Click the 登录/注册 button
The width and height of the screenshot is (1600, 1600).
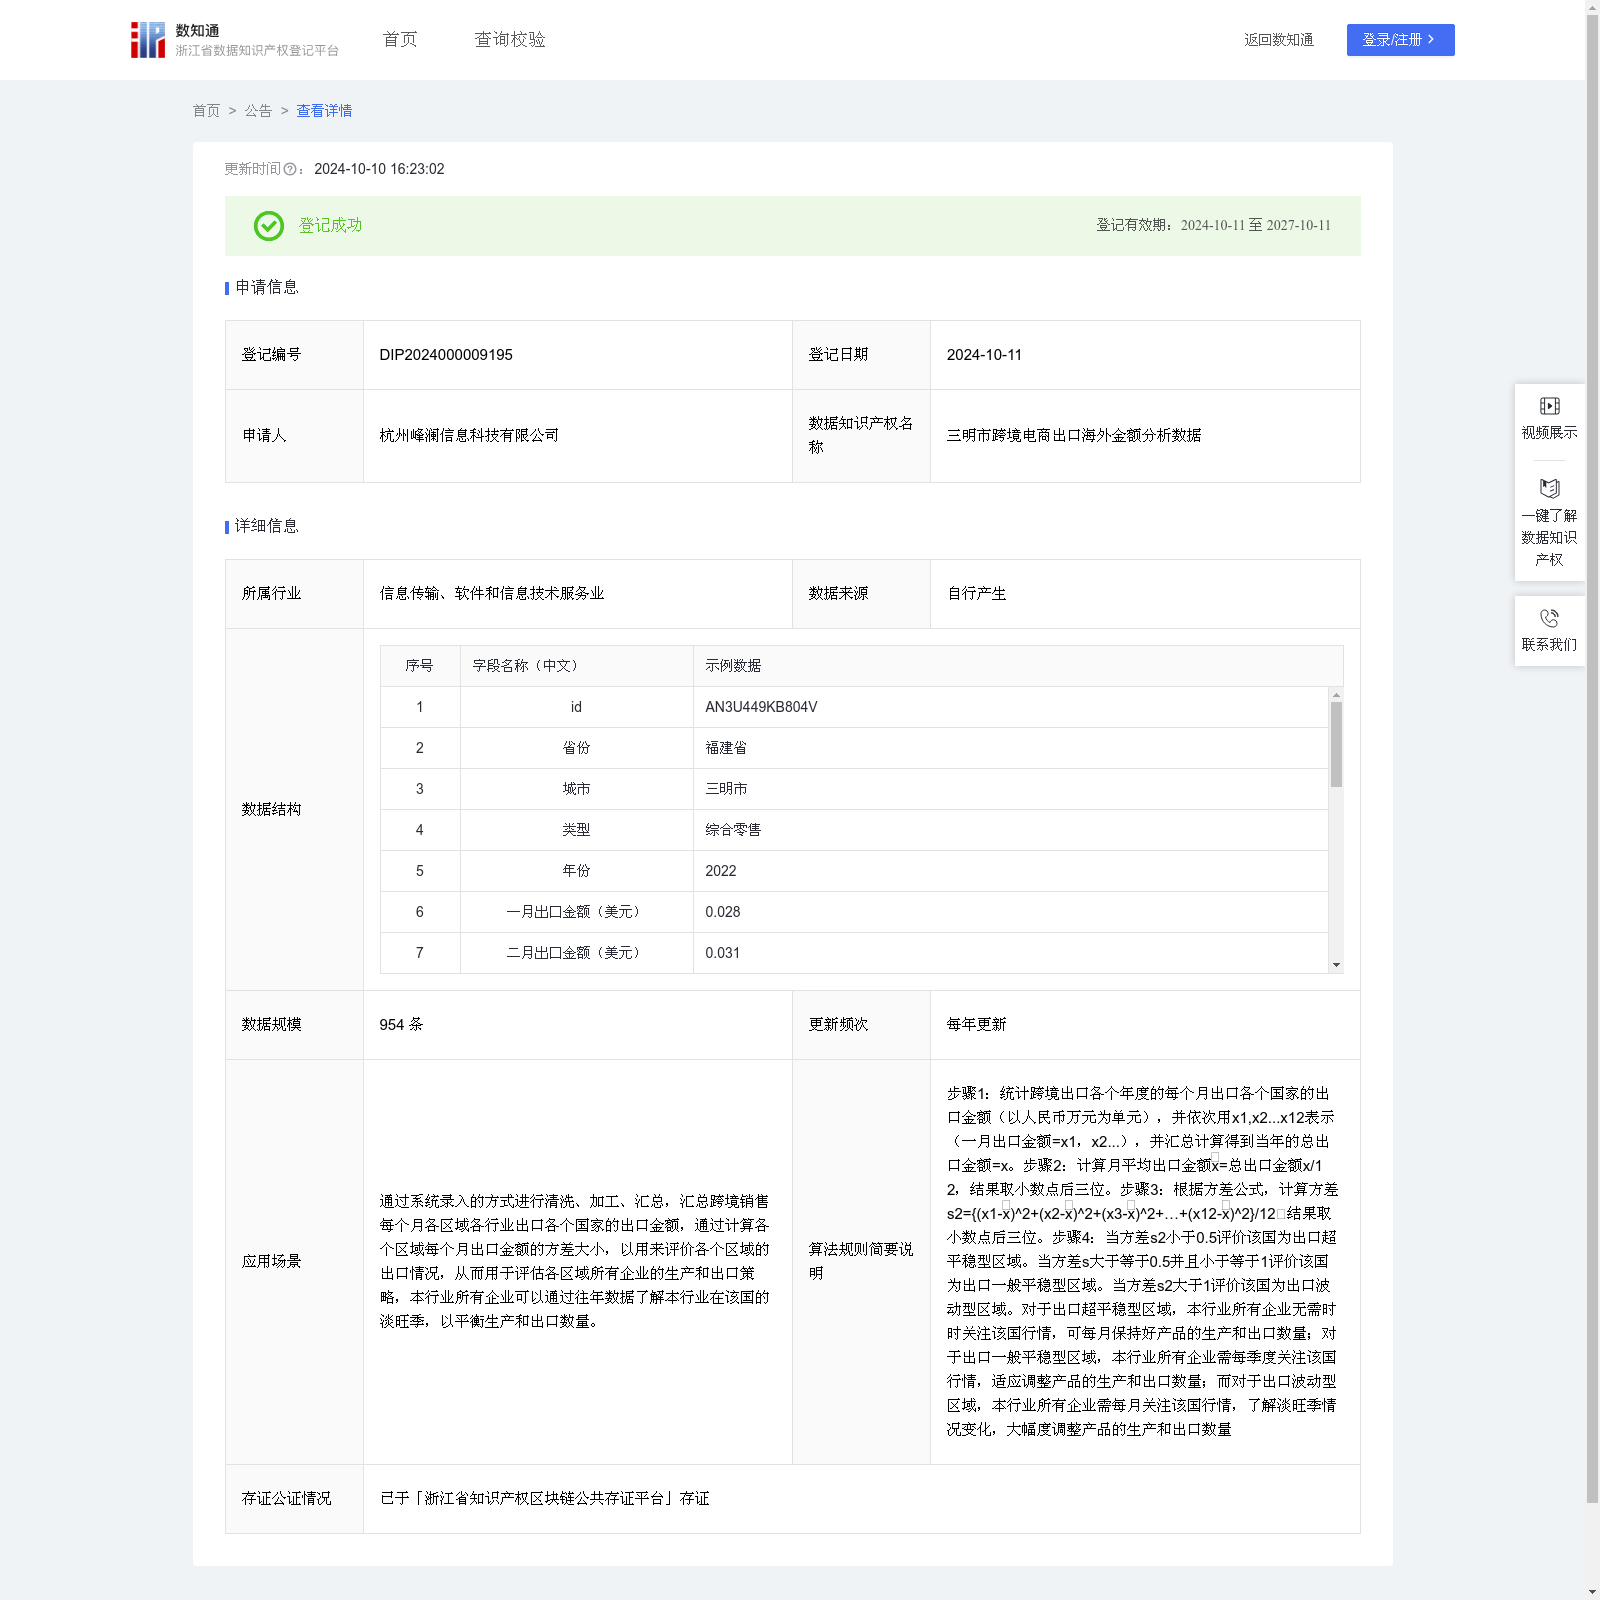point(1399,40)
